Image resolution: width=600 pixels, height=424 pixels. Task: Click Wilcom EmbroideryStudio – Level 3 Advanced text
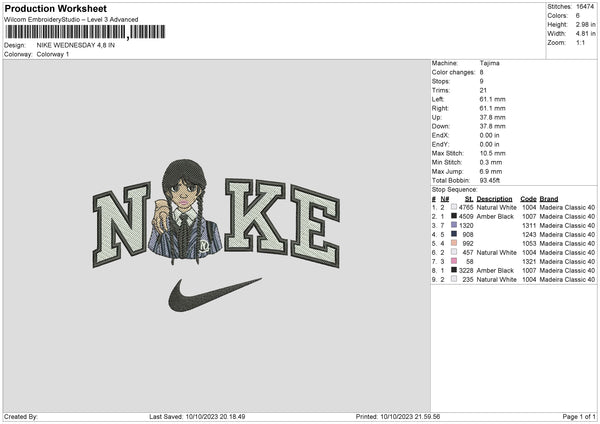point(71,20)
